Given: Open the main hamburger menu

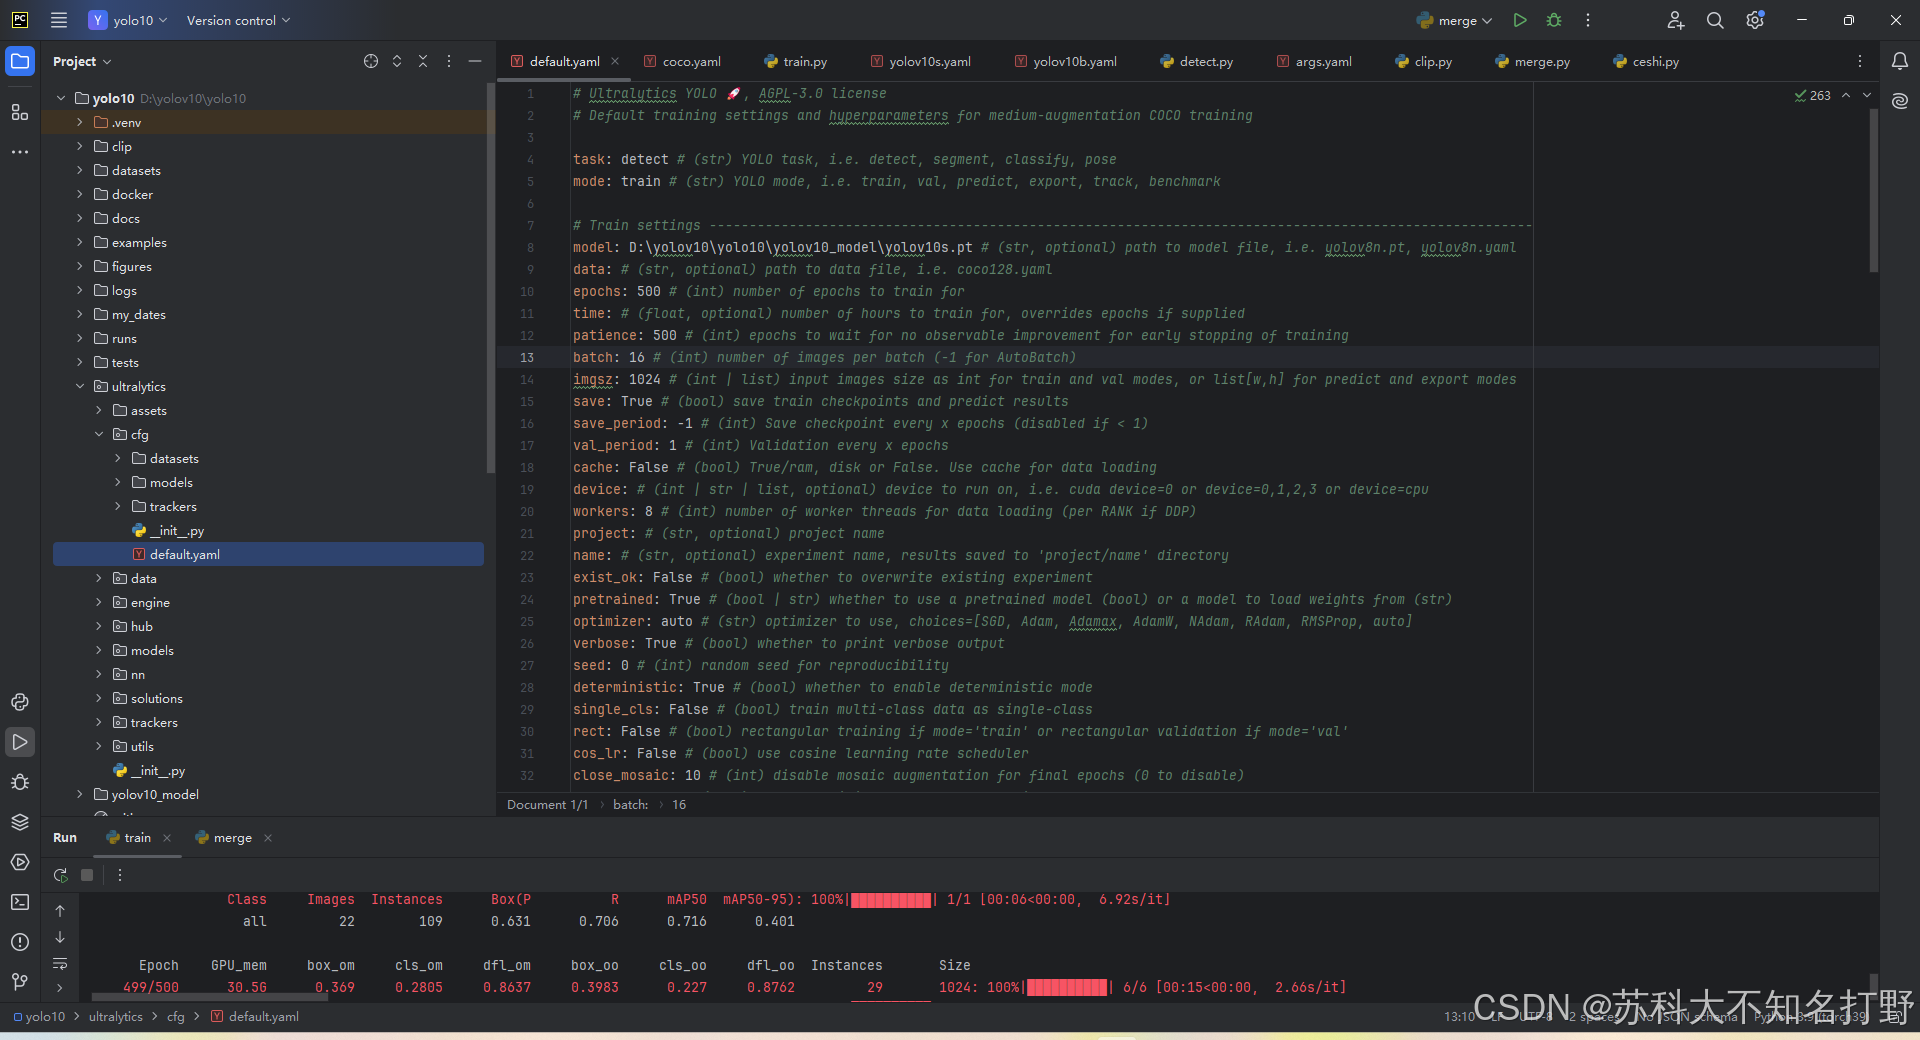Looking at the screenshot, I should (x=59, y=20).
